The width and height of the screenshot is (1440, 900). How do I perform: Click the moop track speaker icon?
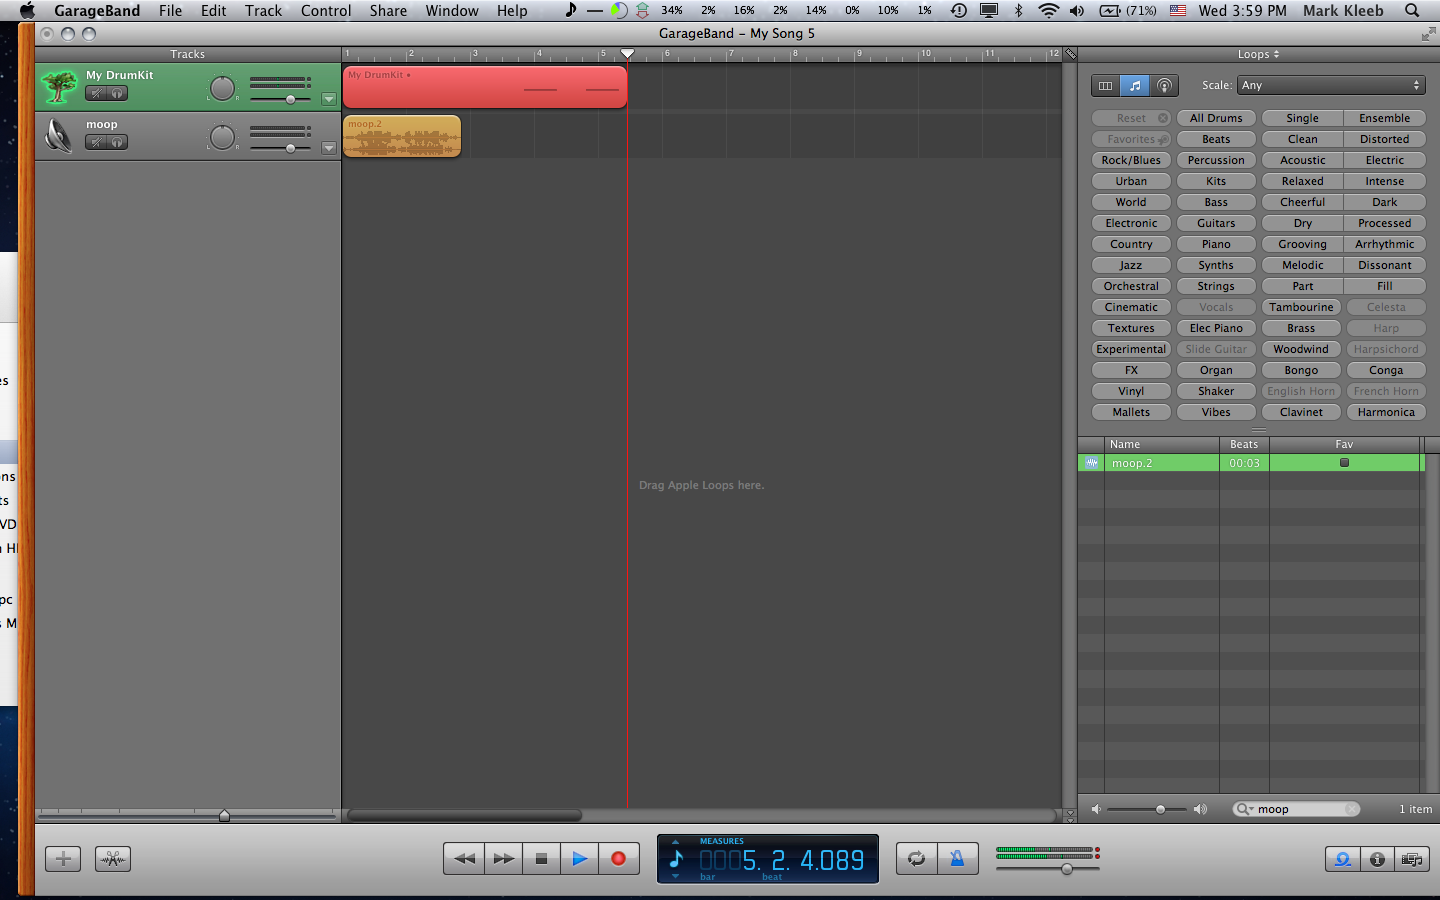pos(59,135)
